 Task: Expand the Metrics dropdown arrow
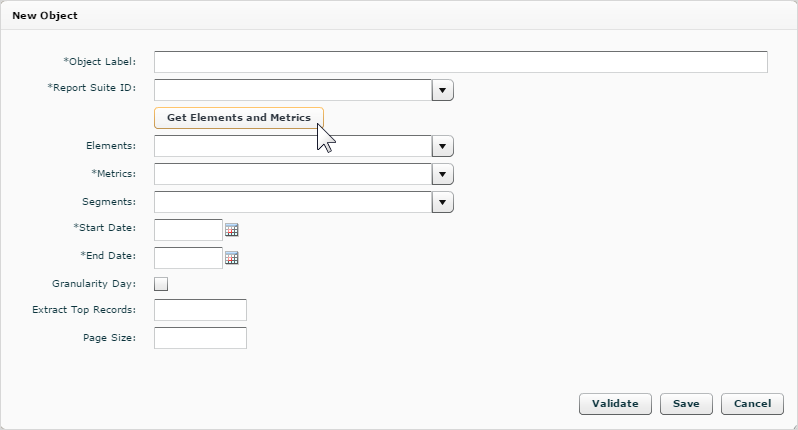pyautogui.click(x=443, y=174)
